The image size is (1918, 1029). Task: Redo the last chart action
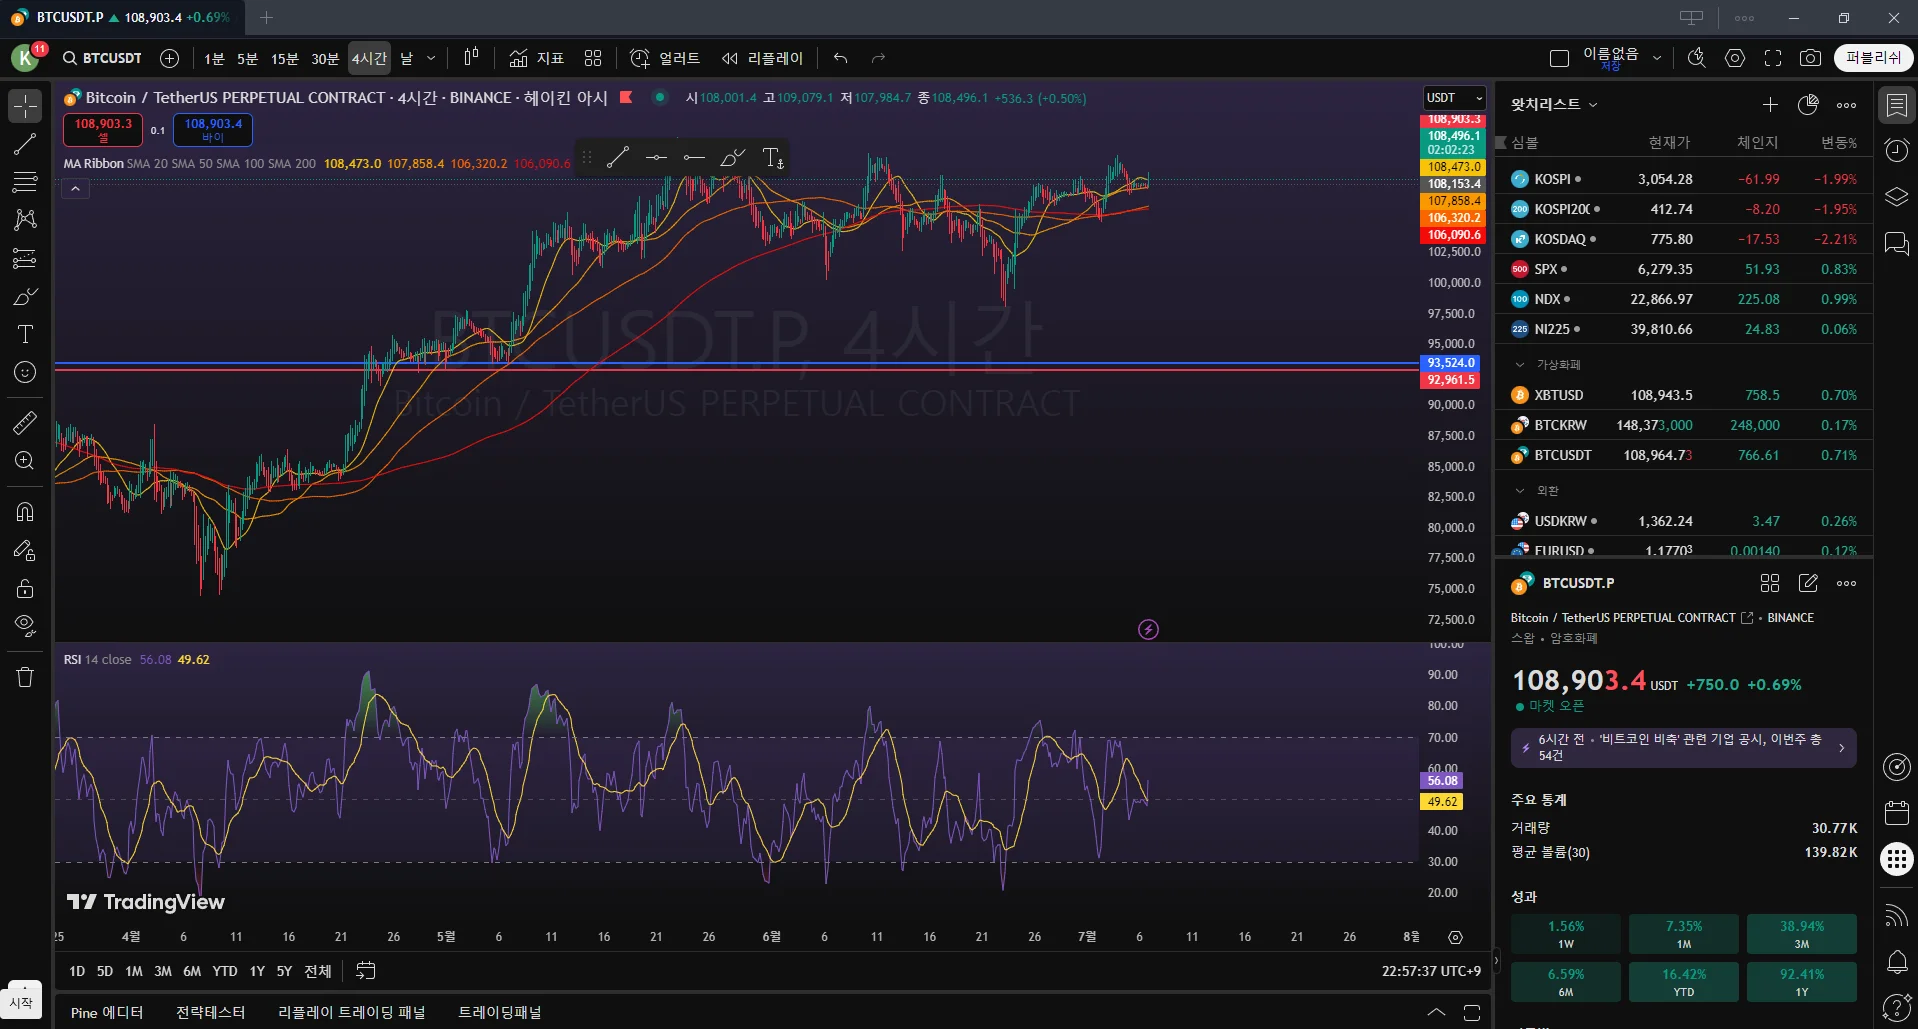click(878, 58)
